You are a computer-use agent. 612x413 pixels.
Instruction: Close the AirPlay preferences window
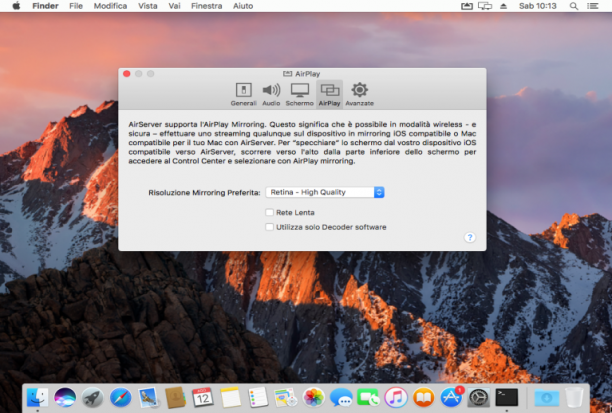pyautogui.click(x=126, y=74)
